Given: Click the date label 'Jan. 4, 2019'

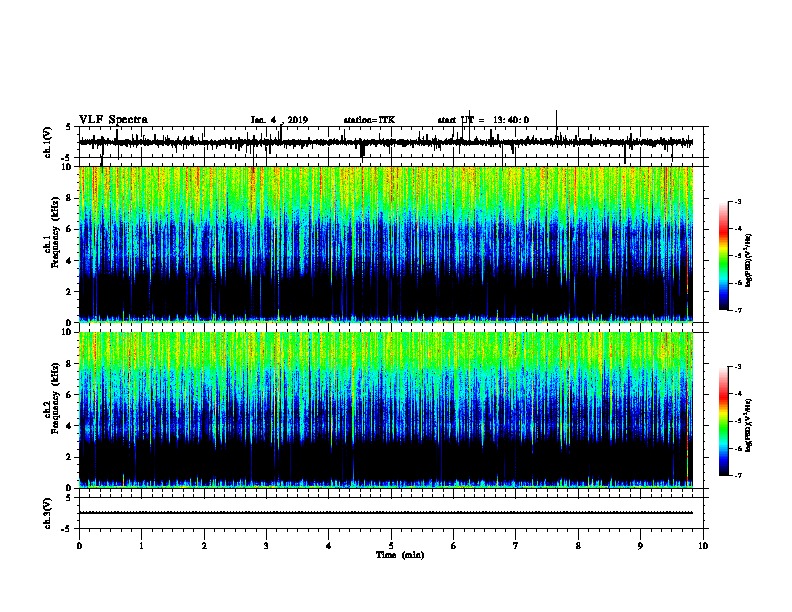Looking at the screenshot, I should (x=279, y=120).
